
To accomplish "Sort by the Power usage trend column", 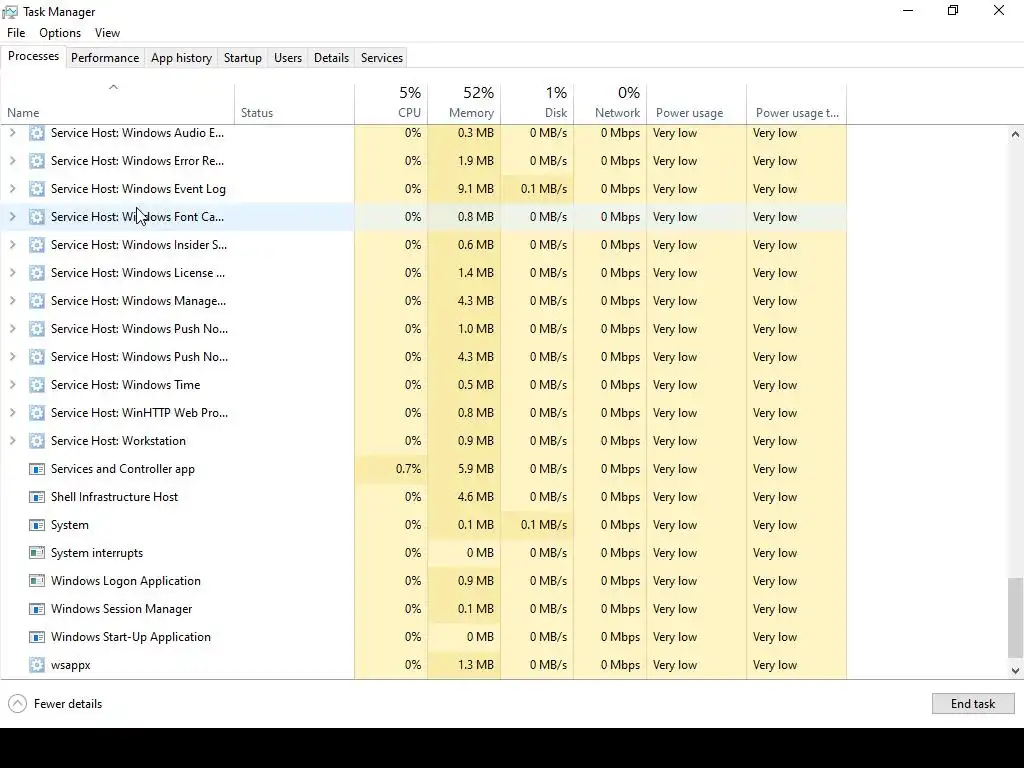I will click(x=797, y=104).
